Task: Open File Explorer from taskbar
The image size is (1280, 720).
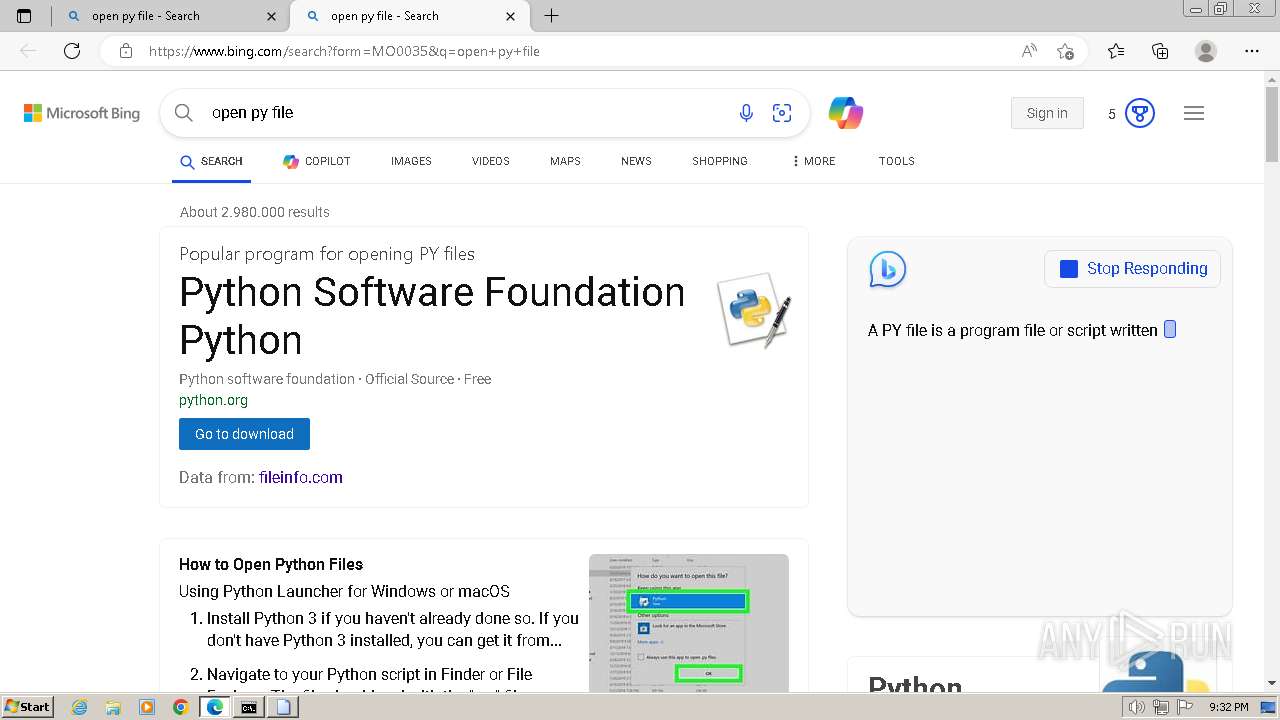Action: click(x=114, y=707)
